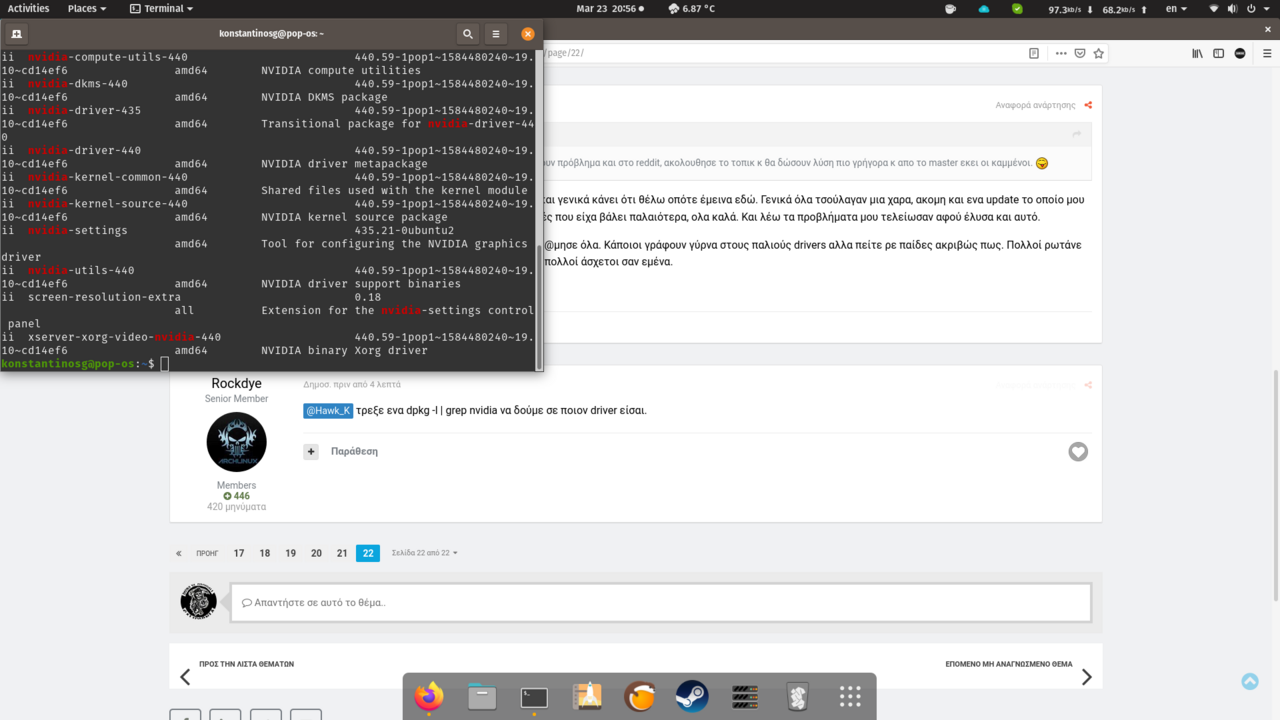Save page to Pocket
The image size is (1280, 720).
click(x=1080, y=53)
